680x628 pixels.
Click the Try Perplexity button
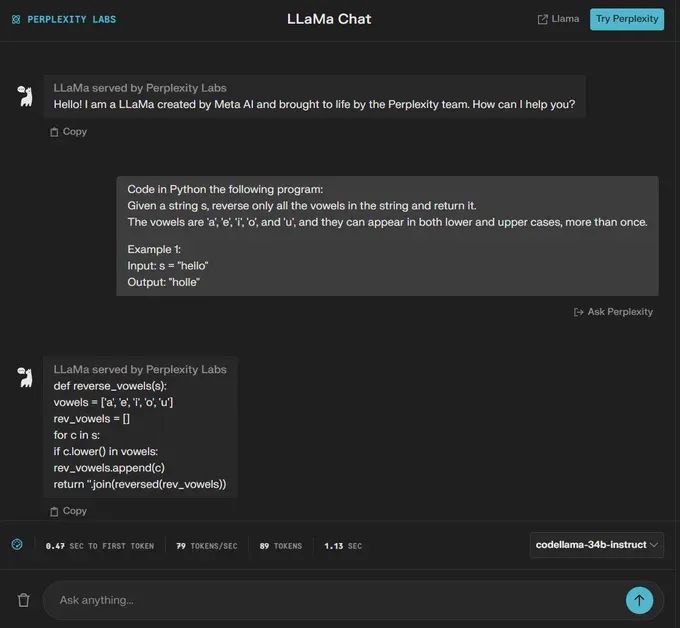627,19
